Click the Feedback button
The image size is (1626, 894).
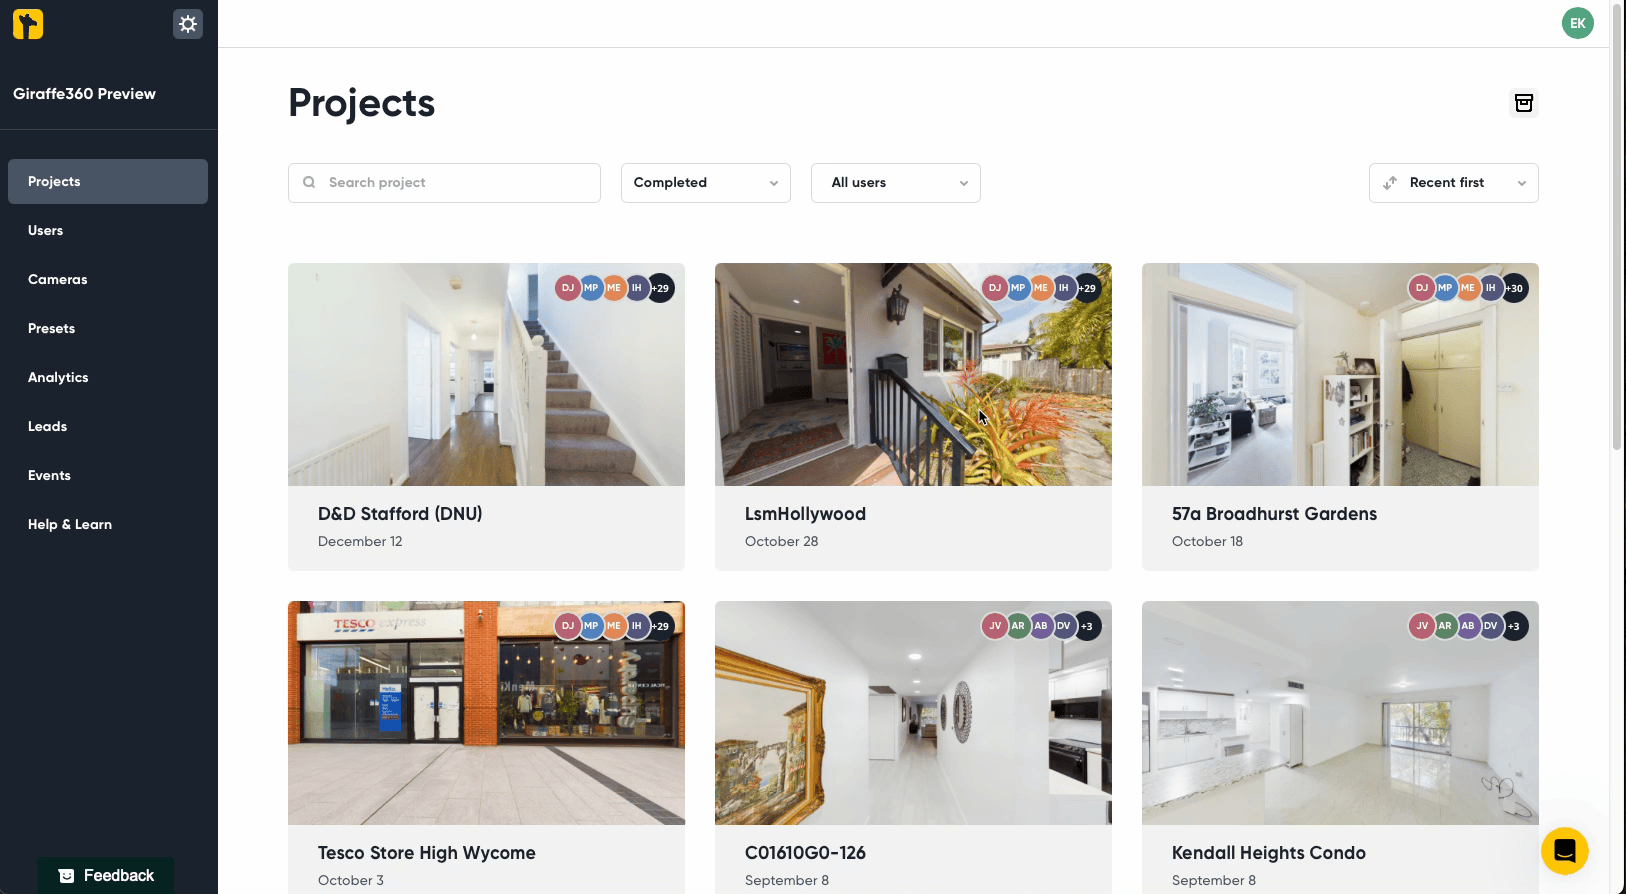(106, 875)
